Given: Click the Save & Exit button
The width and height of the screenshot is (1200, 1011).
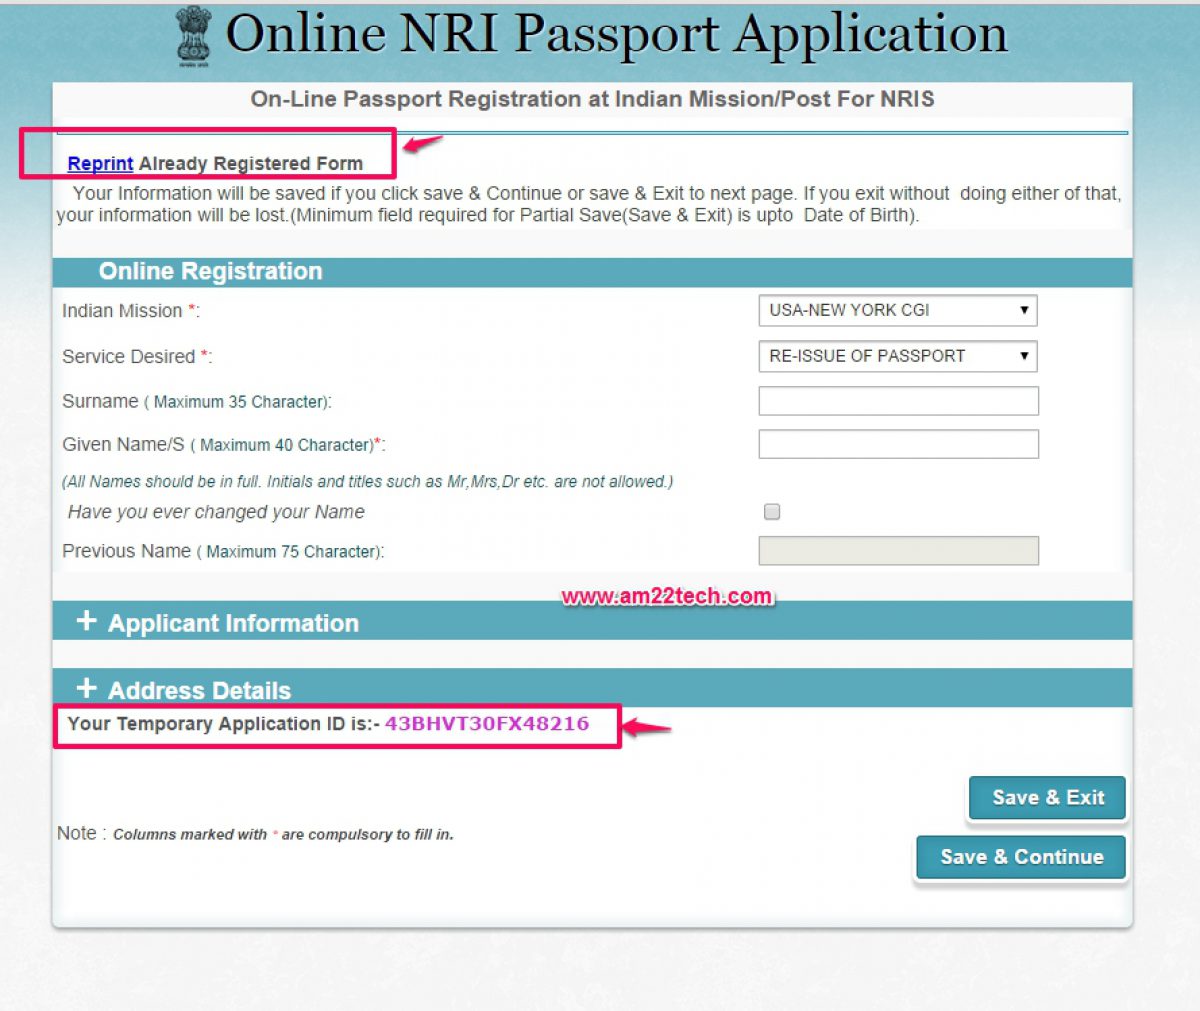Looking at the screenshot, I should [x=1047, y=798].
